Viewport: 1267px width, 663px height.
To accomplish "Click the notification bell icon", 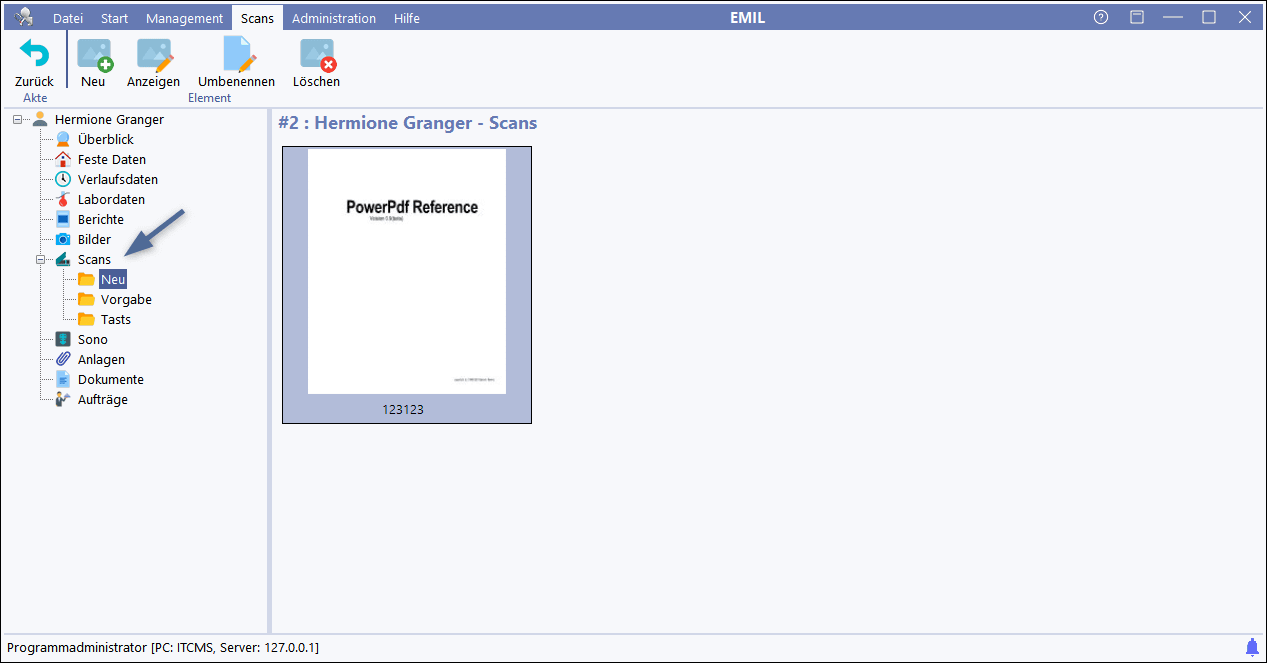I will pyautogui.click(x=1252, y=646).
